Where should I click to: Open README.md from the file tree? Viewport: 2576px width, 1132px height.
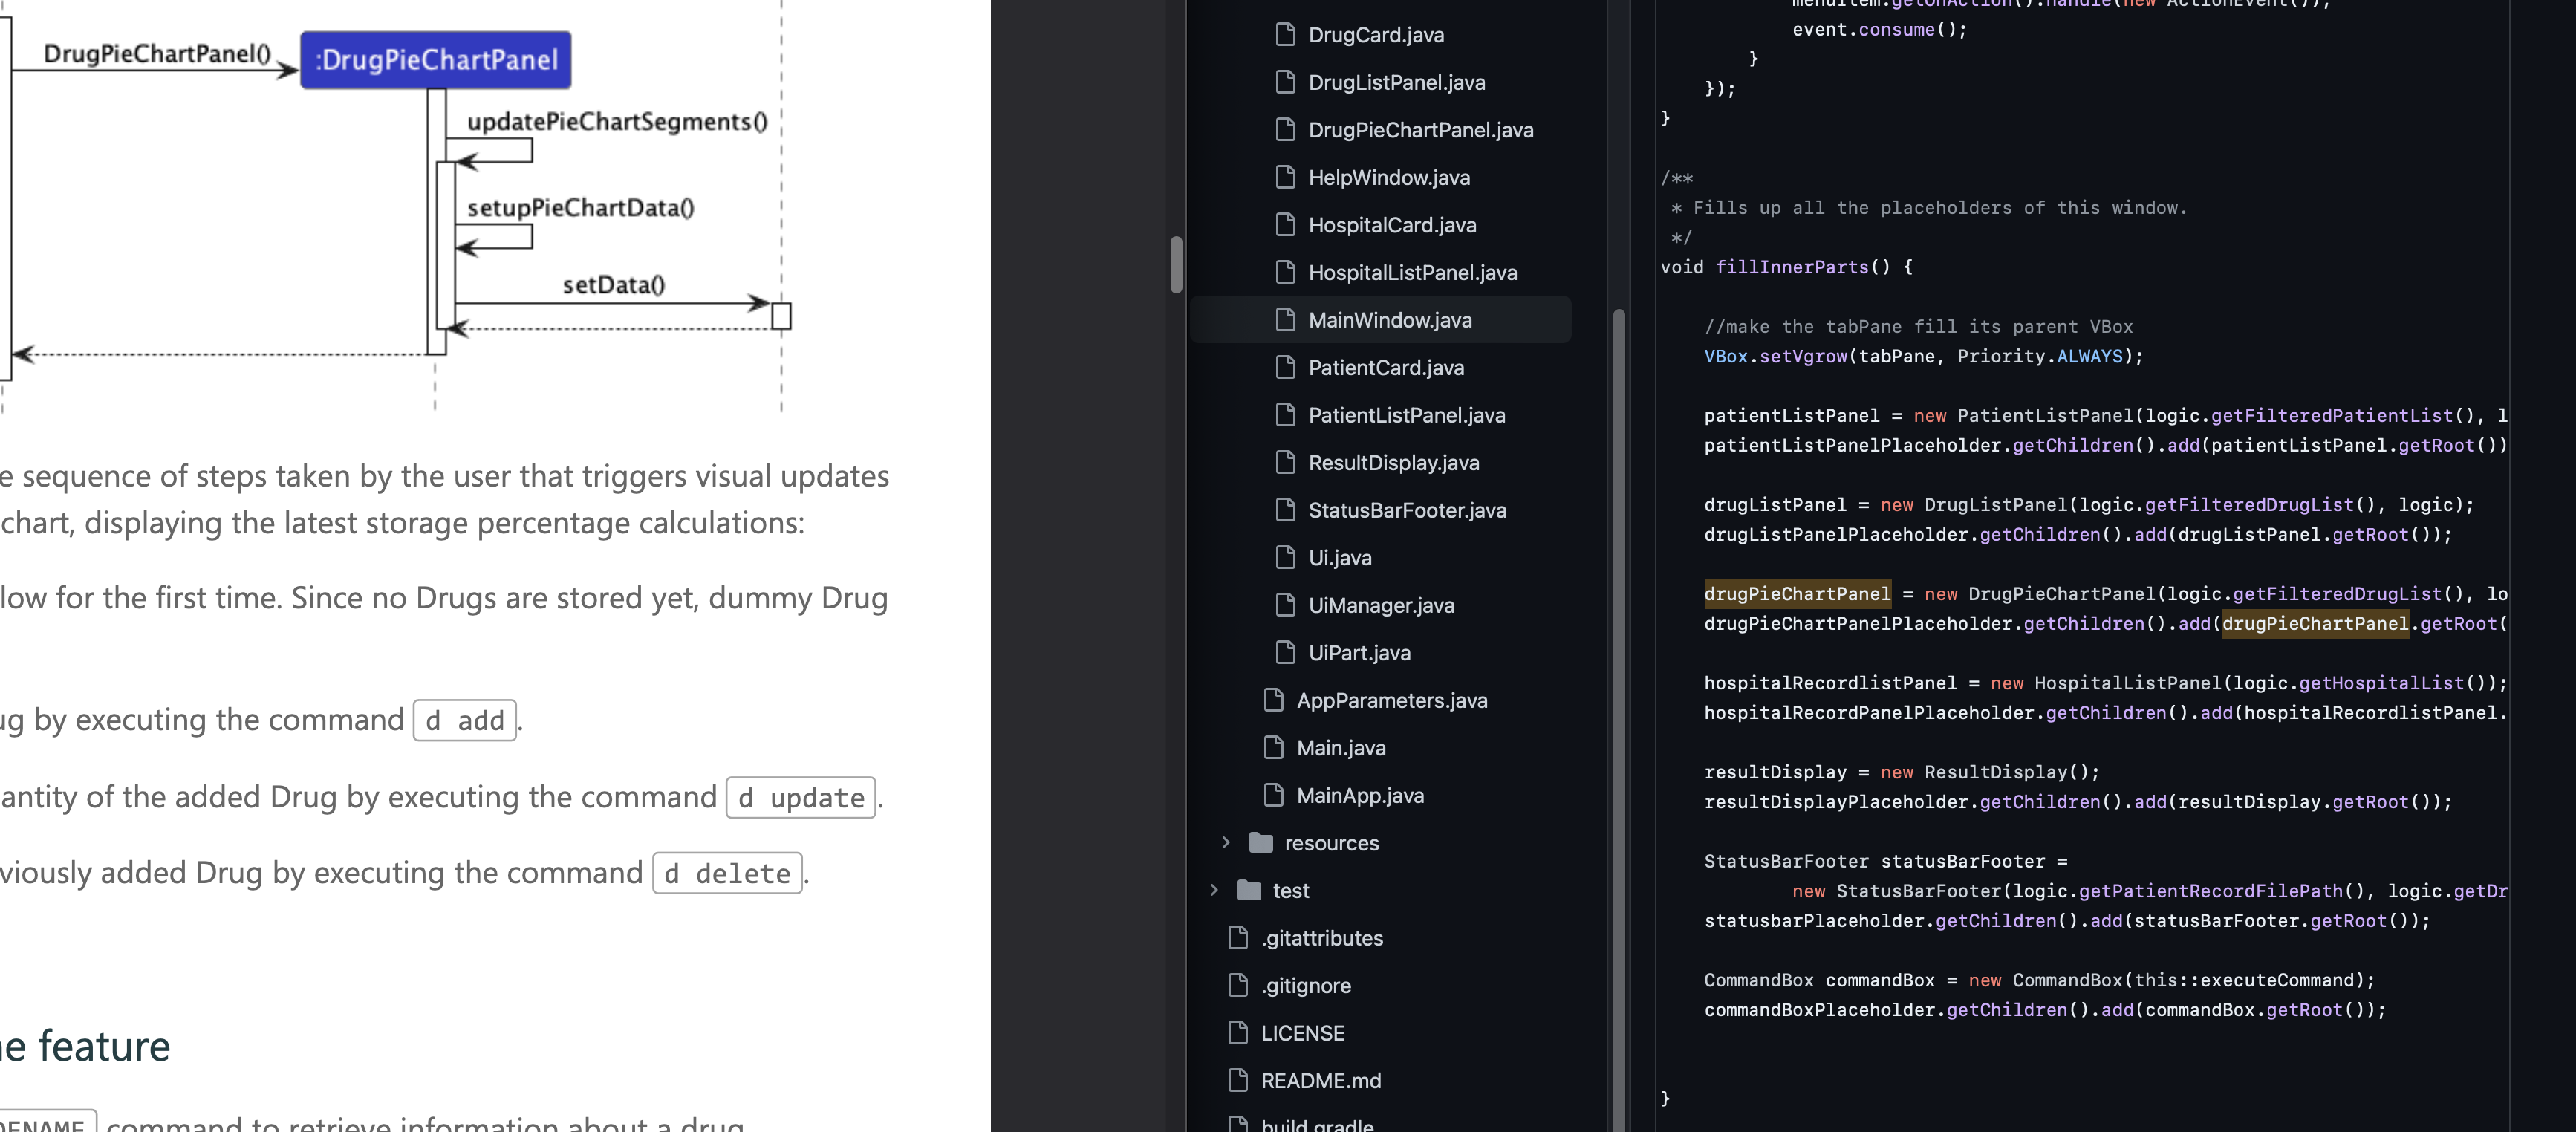point(1320,1080)
